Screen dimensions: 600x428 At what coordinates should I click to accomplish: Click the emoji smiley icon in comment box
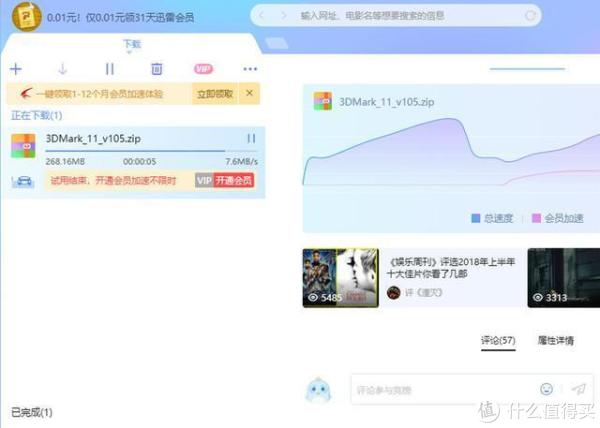coord(546,389)
